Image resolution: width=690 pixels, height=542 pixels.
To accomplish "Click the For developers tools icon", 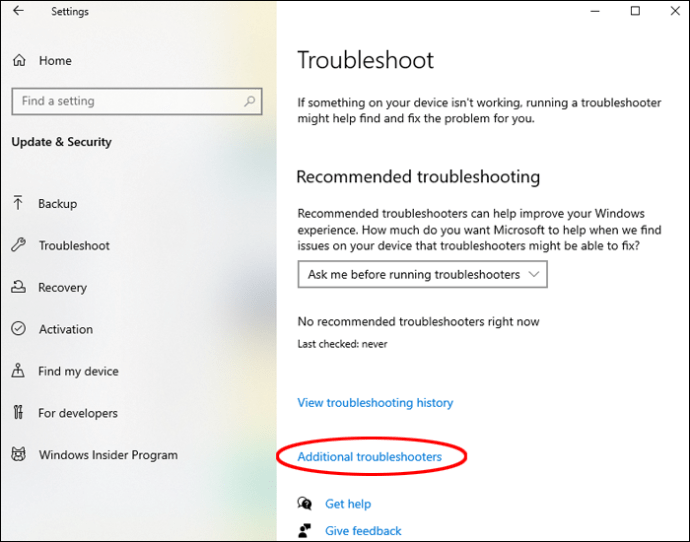I will [x=18, y=412].
